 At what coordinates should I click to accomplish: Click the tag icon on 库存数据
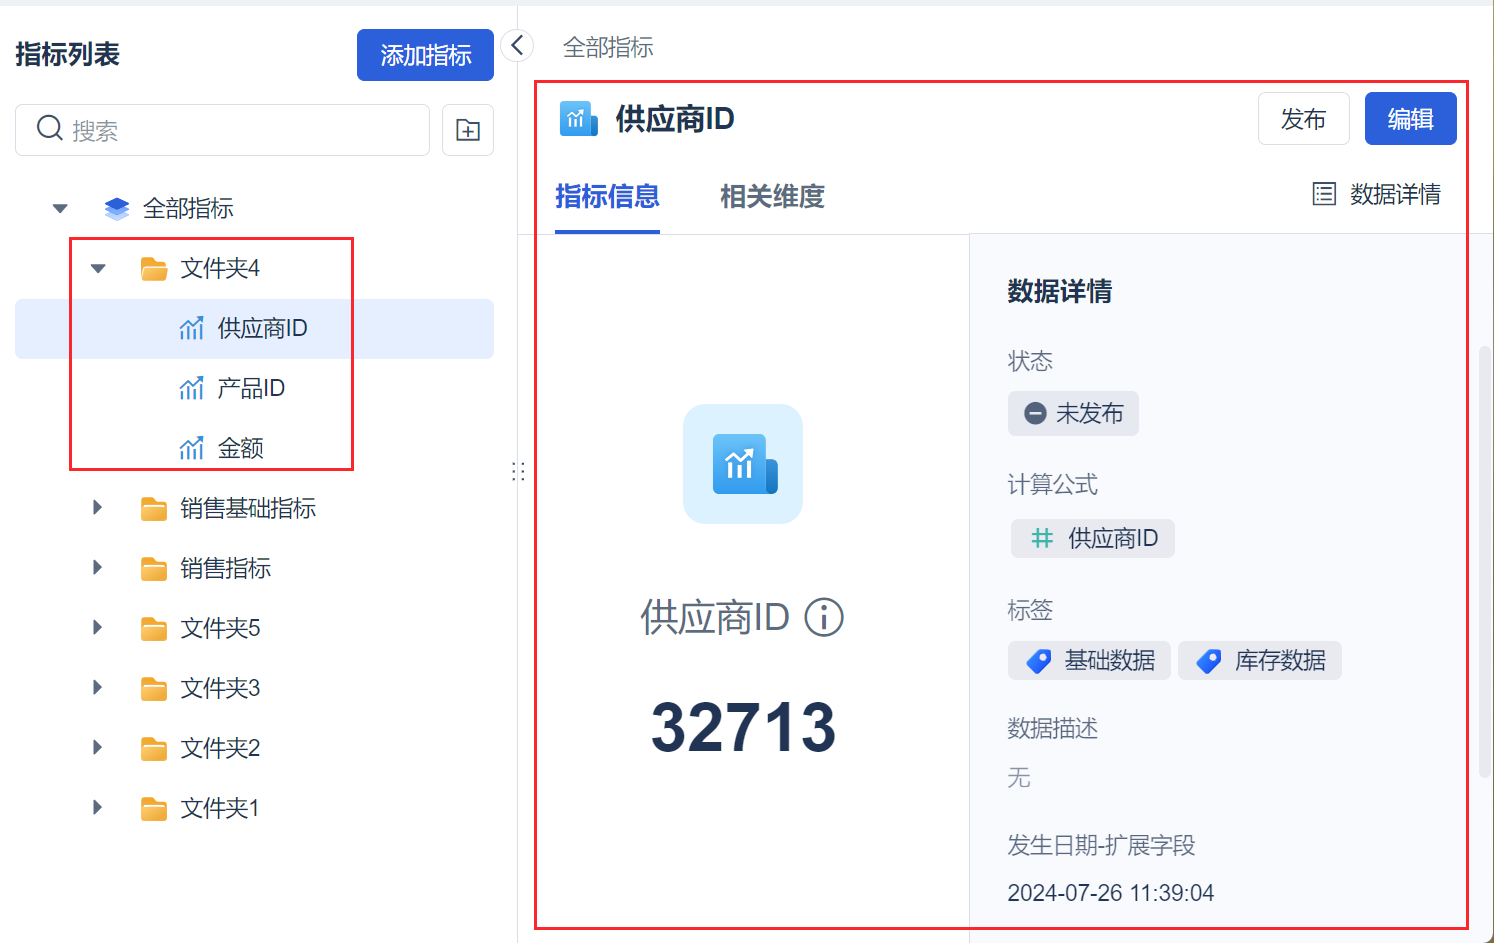click(x=1209, y=660)
